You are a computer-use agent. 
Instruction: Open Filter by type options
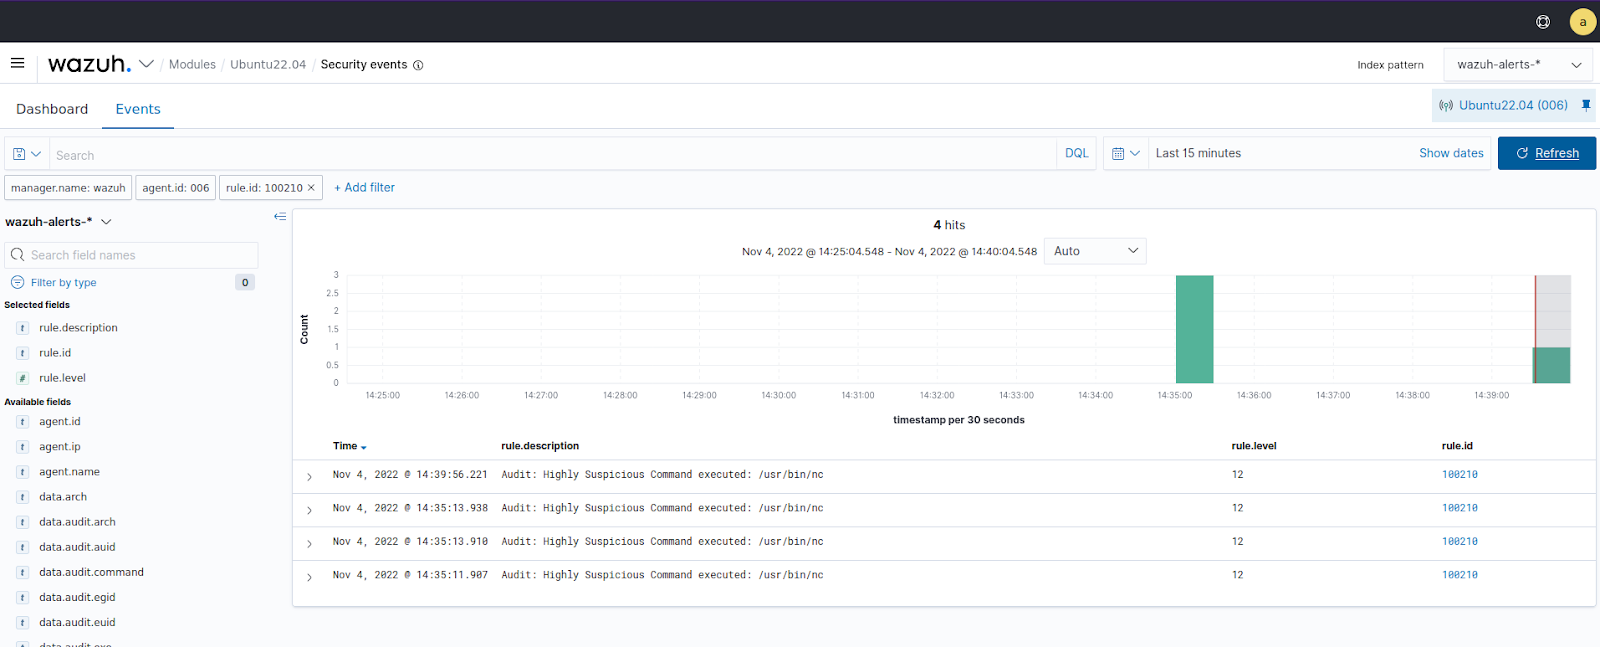(x=63, y=283)
